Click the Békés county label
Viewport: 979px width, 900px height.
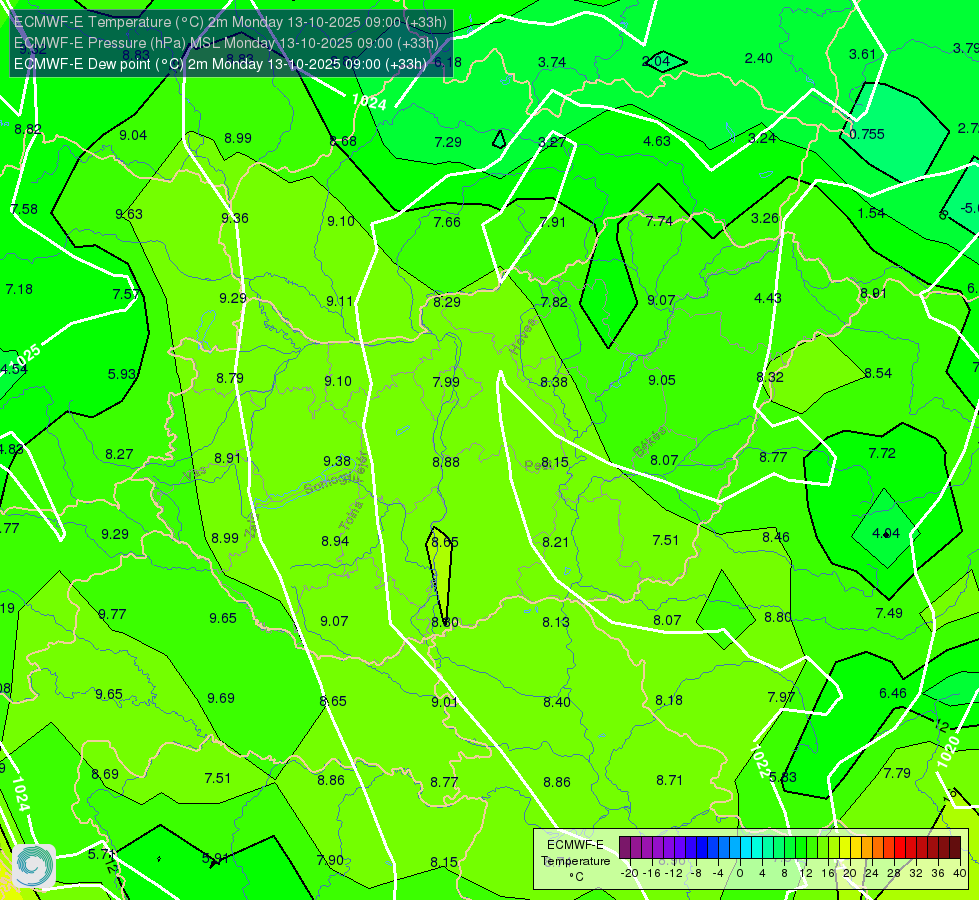pyautogui.click(x=650, y=443)
